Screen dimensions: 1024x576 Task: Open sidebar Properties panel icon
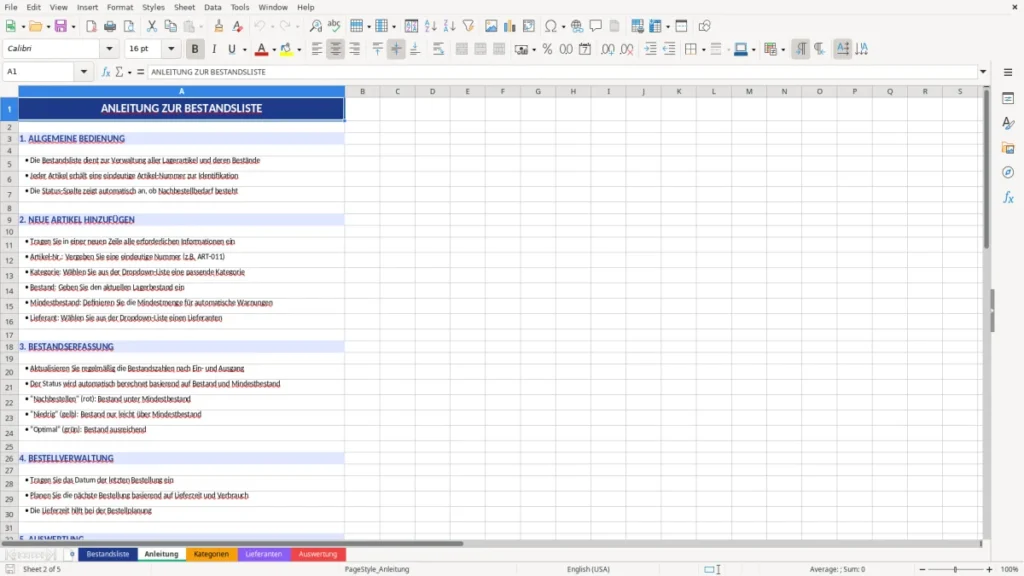point(1008,99)
